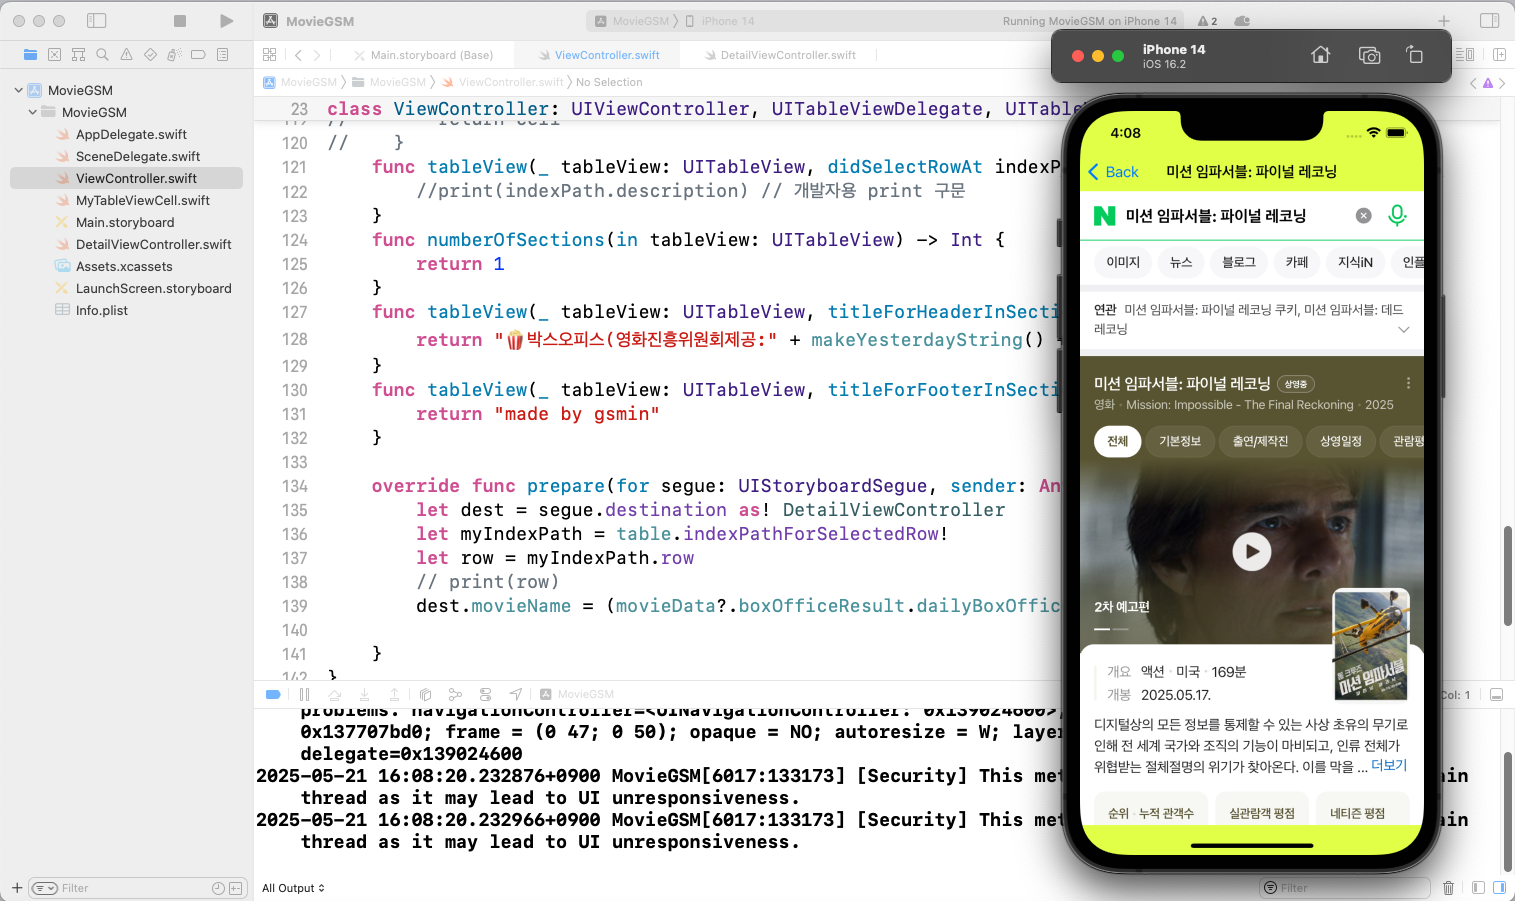Viewport: 1515px width, 901px height.
Task: Select 블로그 search category
Action: coord(1239,262)
